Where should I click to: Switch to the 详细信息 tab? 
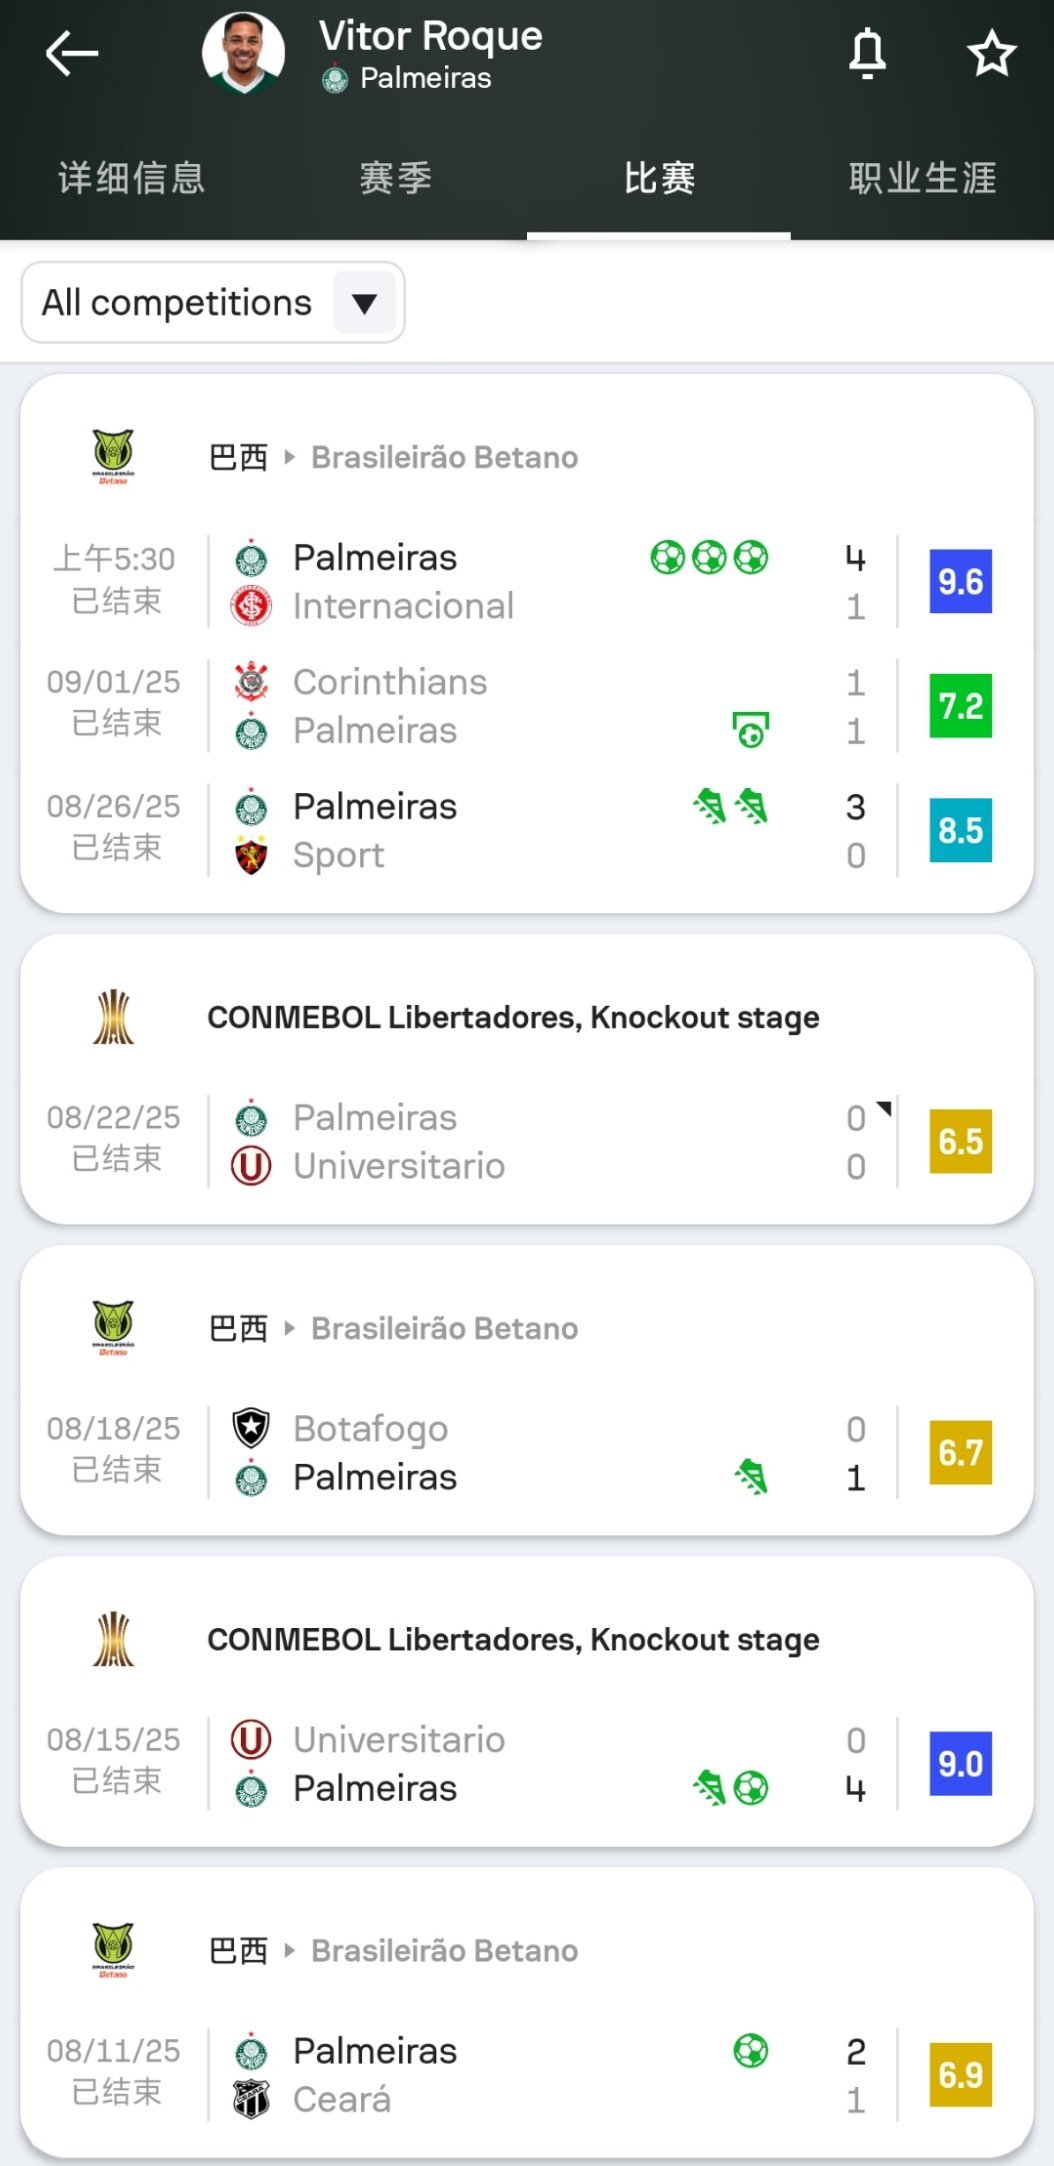[132, 178]
